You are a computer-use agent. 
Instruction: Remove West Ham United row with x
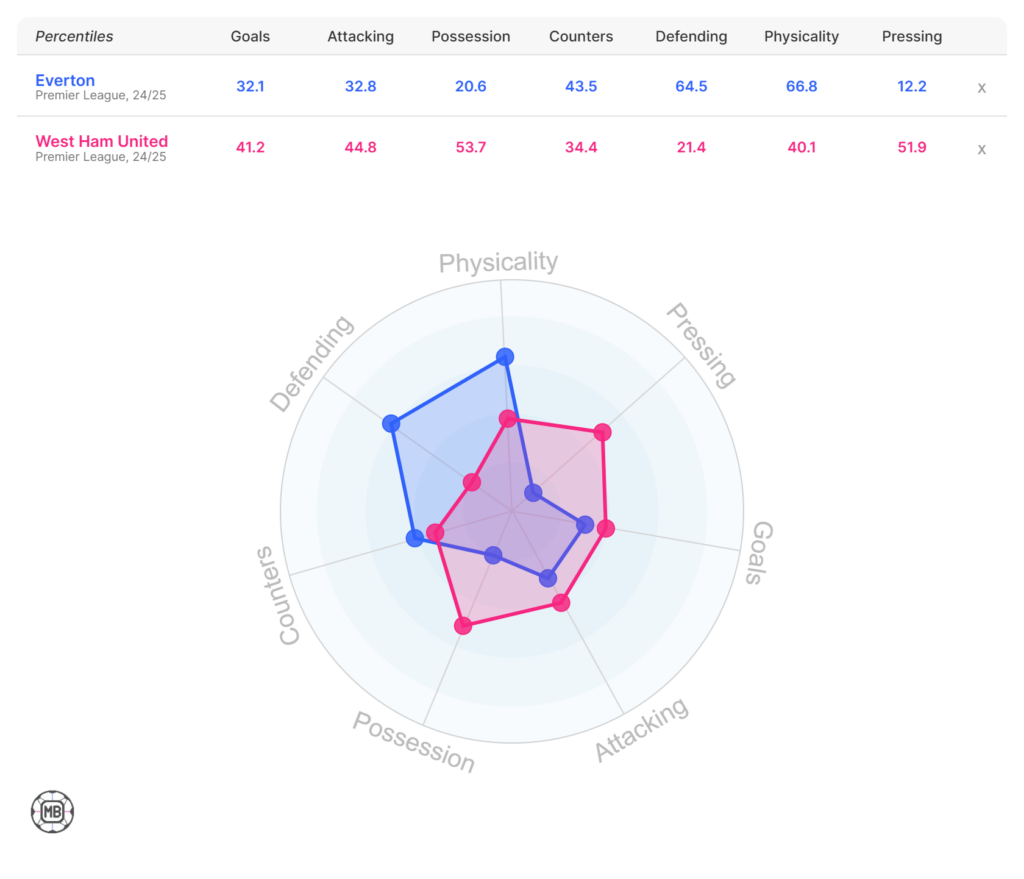click(981, 149)
